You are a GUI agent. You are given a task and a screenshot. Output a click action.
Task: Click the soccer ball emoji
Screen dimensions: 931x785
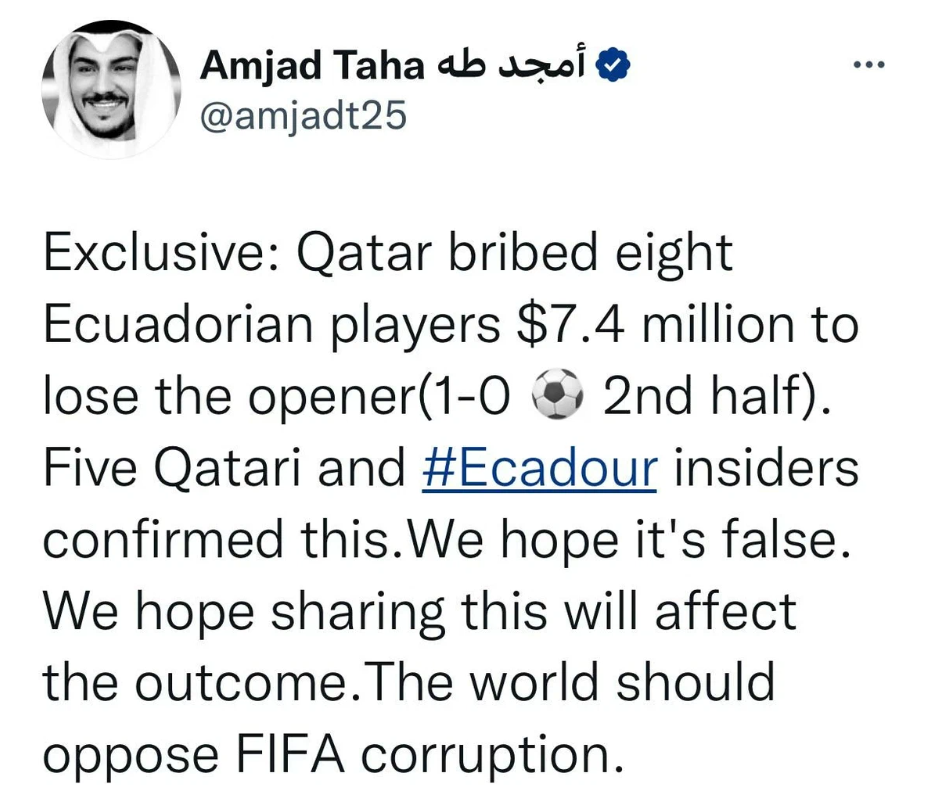[556, 395]
